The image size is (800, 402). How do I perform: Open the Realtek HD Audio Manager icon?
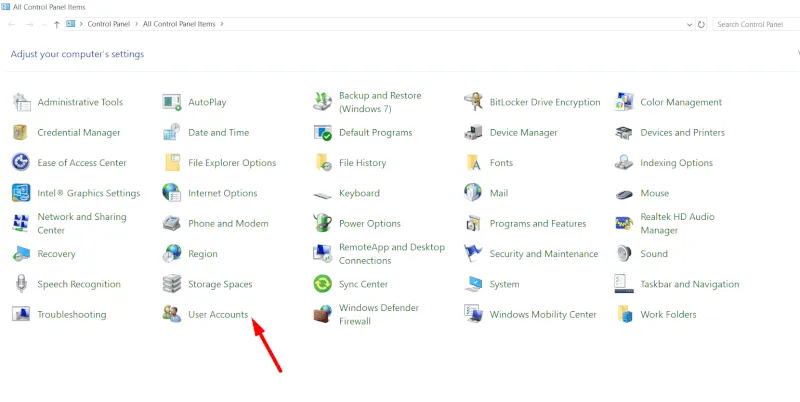624,223
